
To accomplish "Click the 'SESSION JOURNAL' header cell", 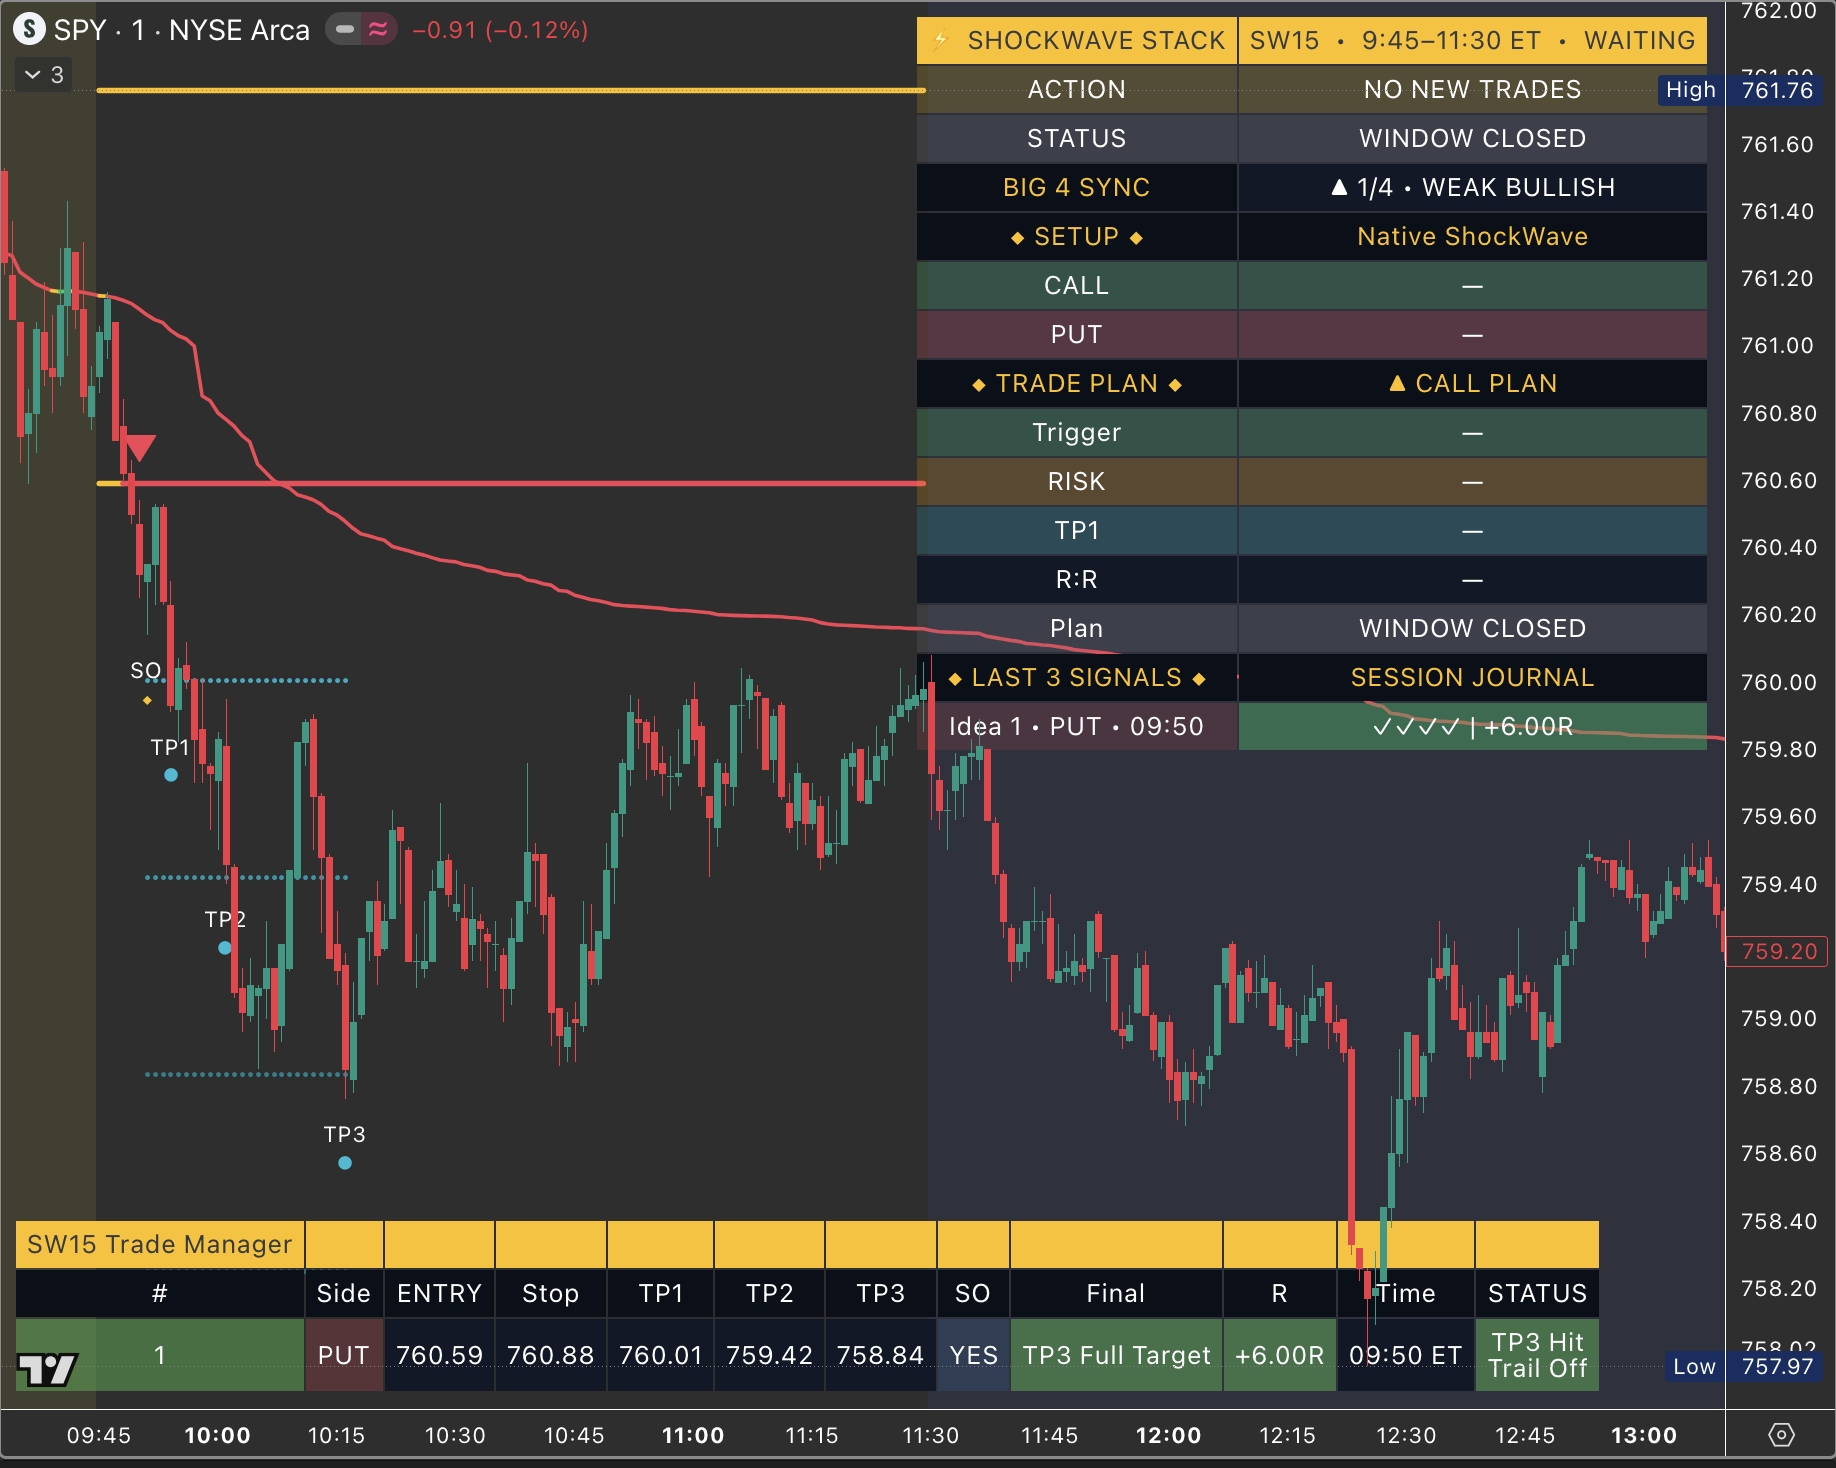I will [x=1472, y=677].
